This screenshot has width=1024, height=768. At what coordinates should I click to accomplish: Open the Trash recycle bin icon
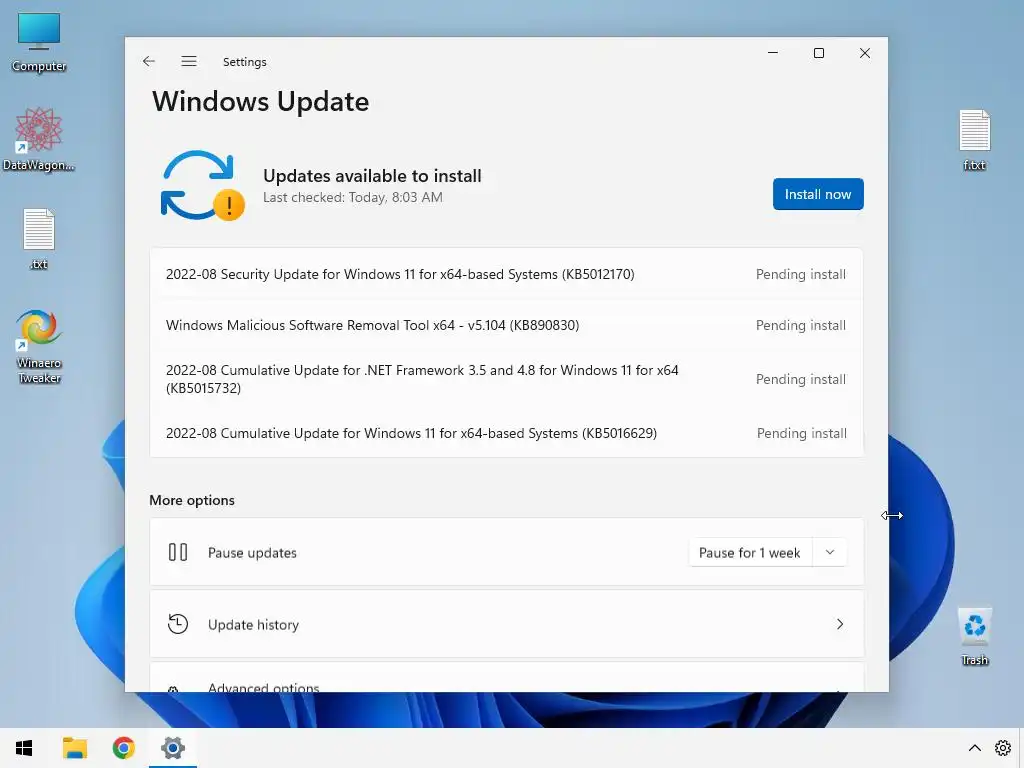(x=974, y=636)
